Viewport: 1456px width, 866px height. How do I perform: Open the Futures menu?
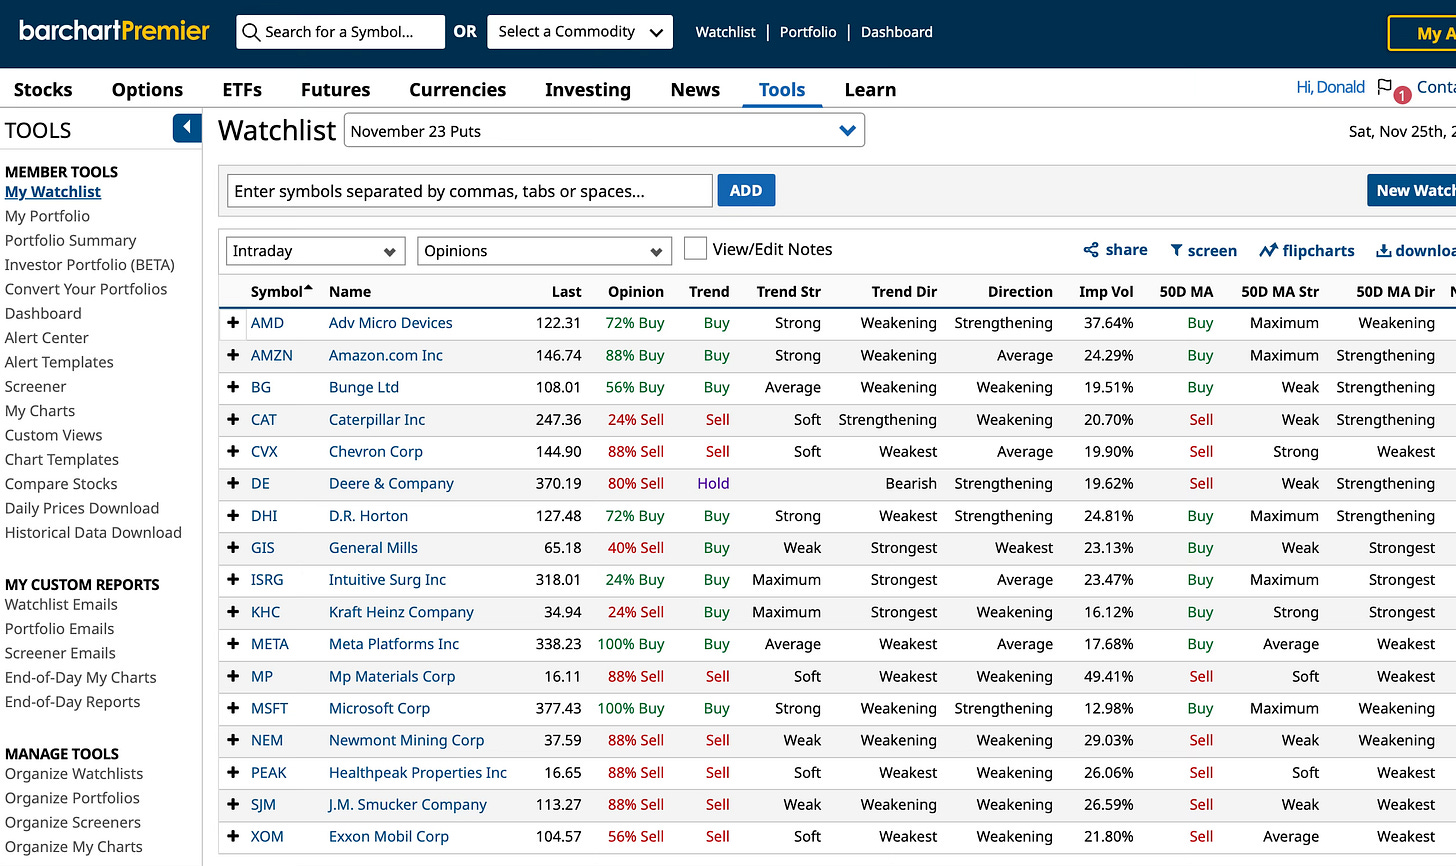point(335,90)
